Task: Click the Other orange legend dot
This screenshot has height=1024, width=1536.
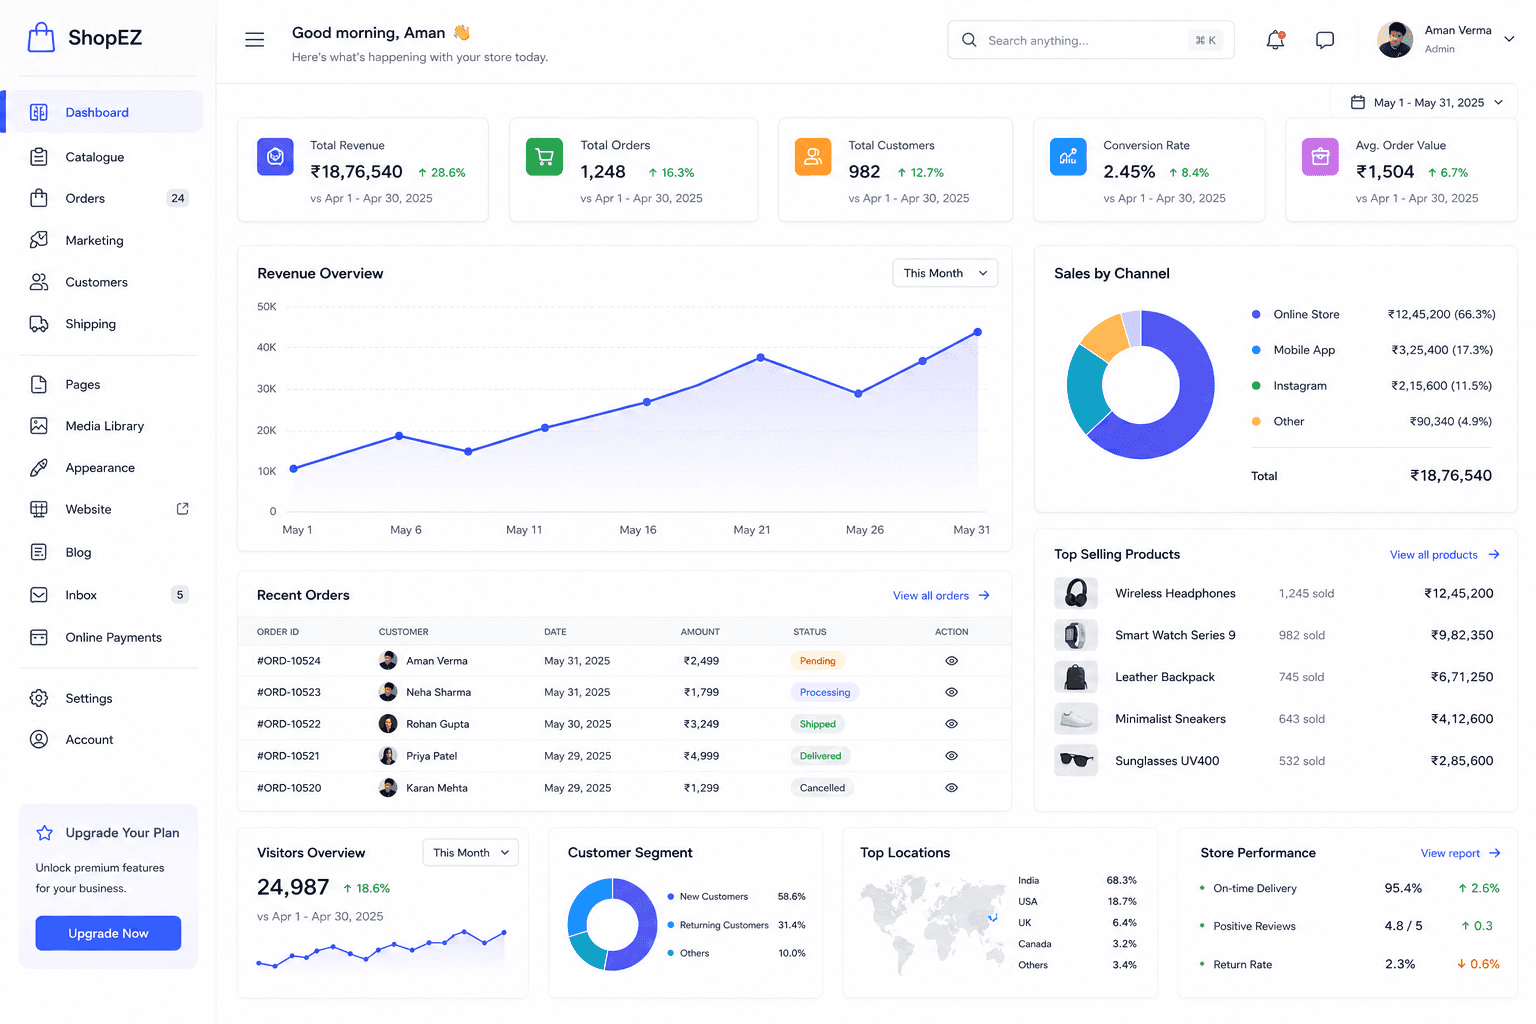Action: click(1256, 421)
